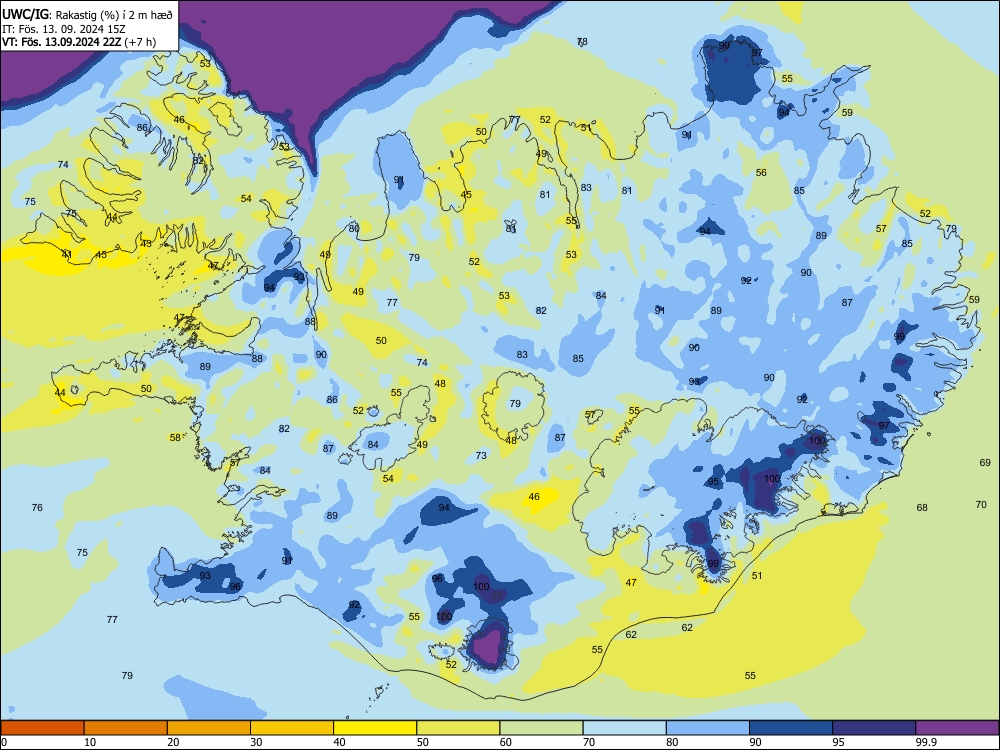Pick the pale yellow 50–60 legend swatch
This screenshot has width=1000, height=750.
click(x=458, y=728)
